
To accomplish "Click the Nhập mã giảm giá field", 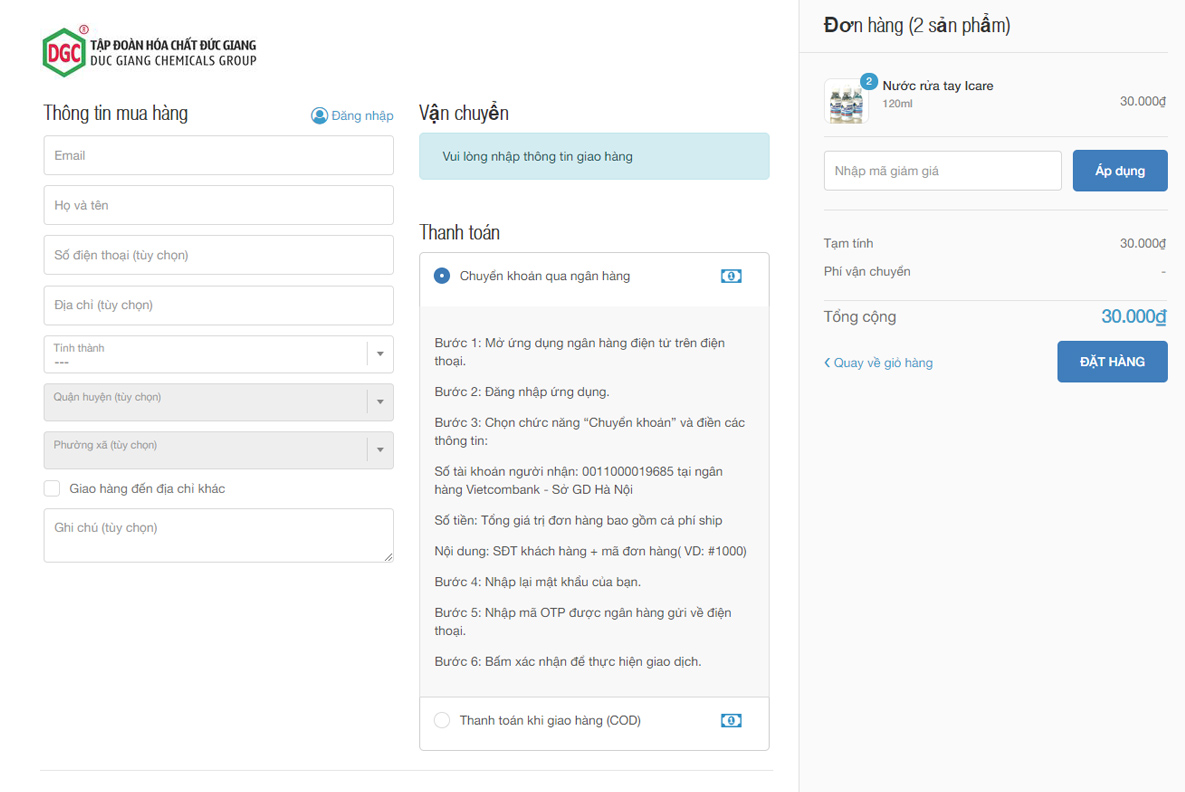I will 942,171.
